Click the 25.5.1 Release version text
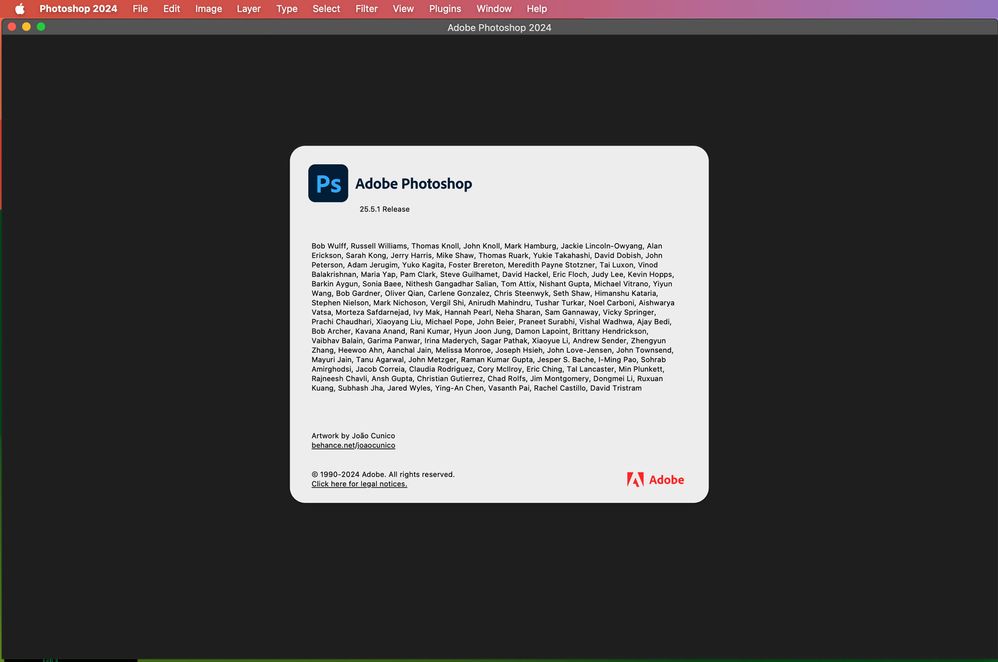Image resolution: width=998 pixels, height=662 pixels. click(384, 209)
